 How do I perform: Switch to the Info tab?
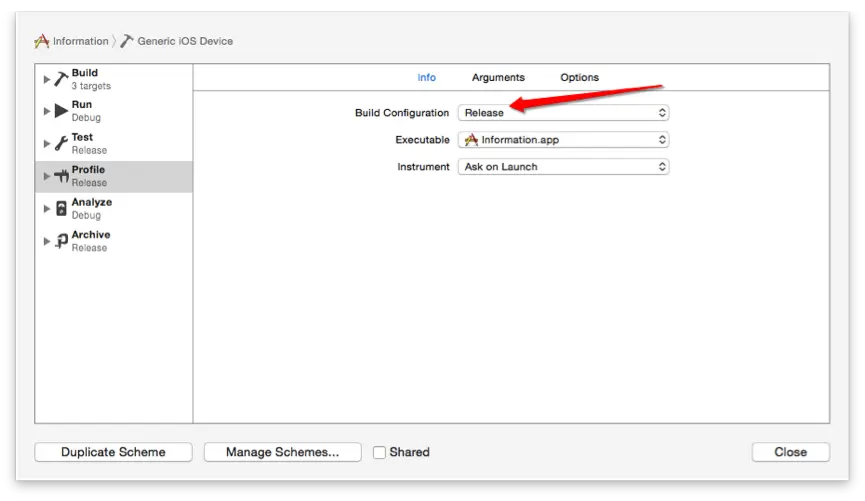(x=426, y=77)
